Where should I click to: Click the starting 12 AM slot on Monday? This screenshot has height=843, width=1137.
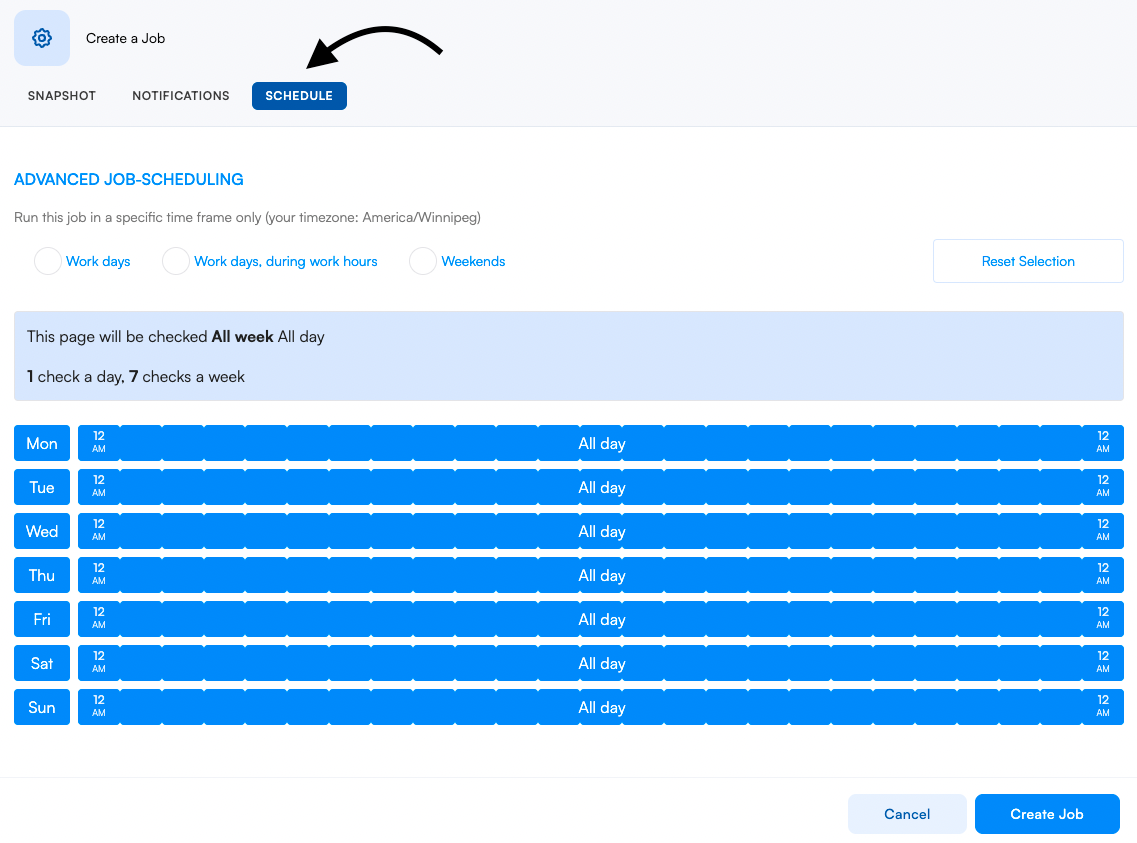click(x=99, y=443)
